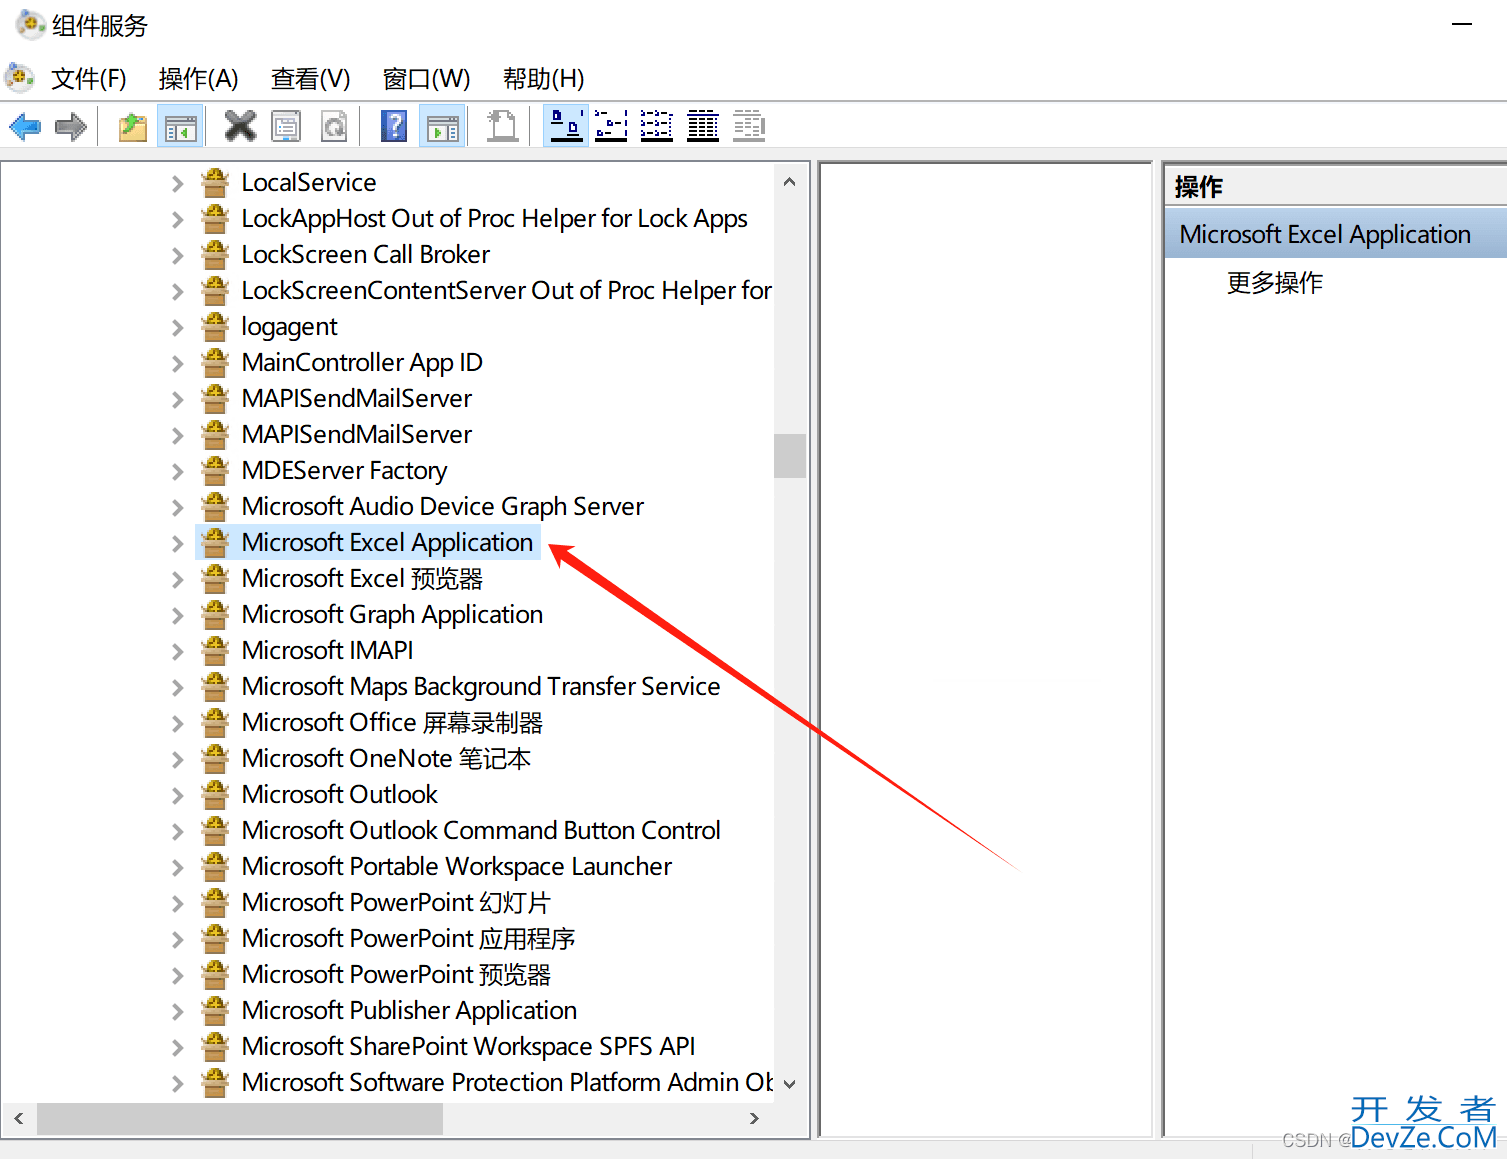Click the Microsoft Publisher Application package icon

tap(215, 1011)
